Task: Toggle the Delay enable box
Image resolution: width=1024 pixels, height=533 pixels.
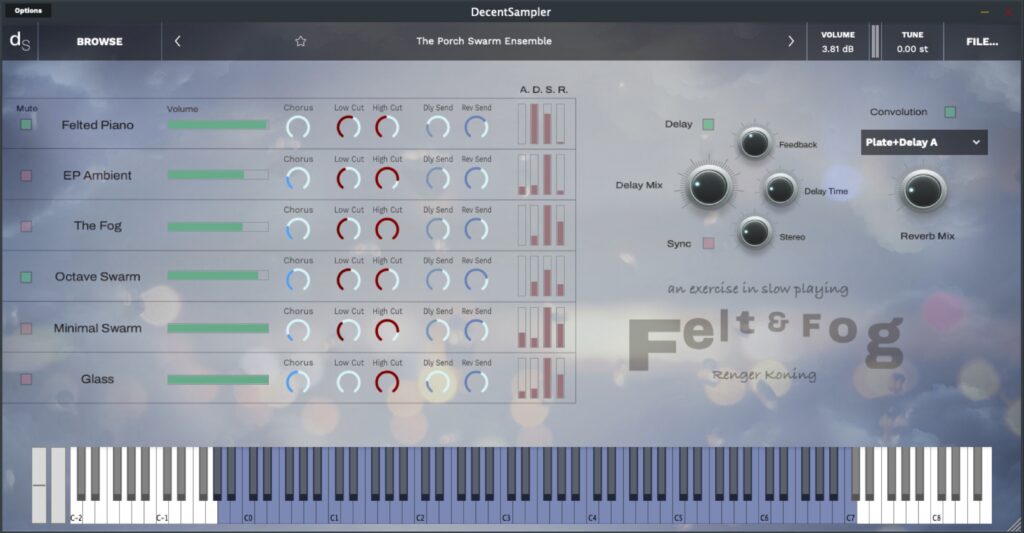Action: [708, 124]
